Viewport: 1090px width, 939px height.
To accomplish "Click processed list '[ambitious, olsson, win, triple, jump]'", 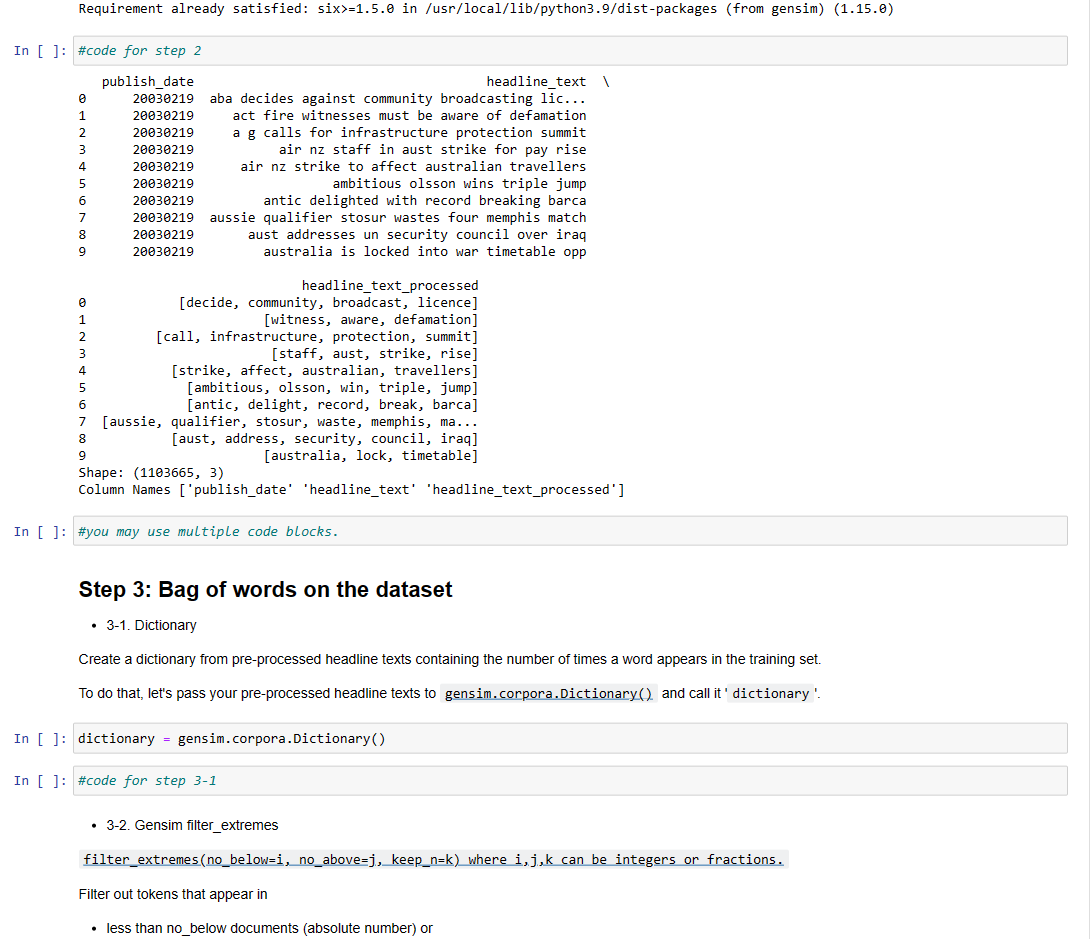I will point(332,388).
